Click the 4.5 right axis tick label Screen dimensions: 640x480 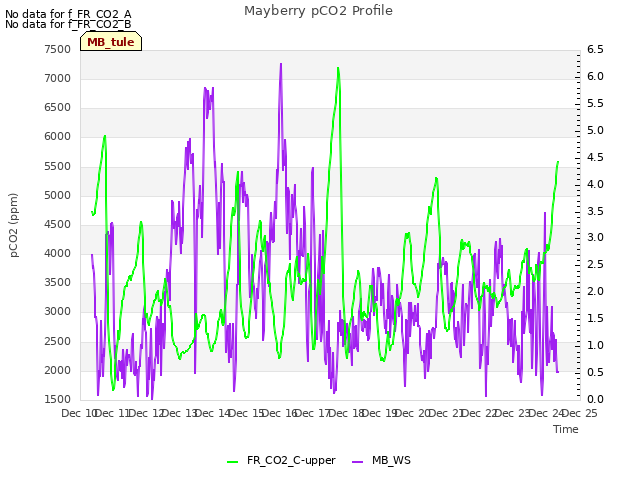(595, 157)
